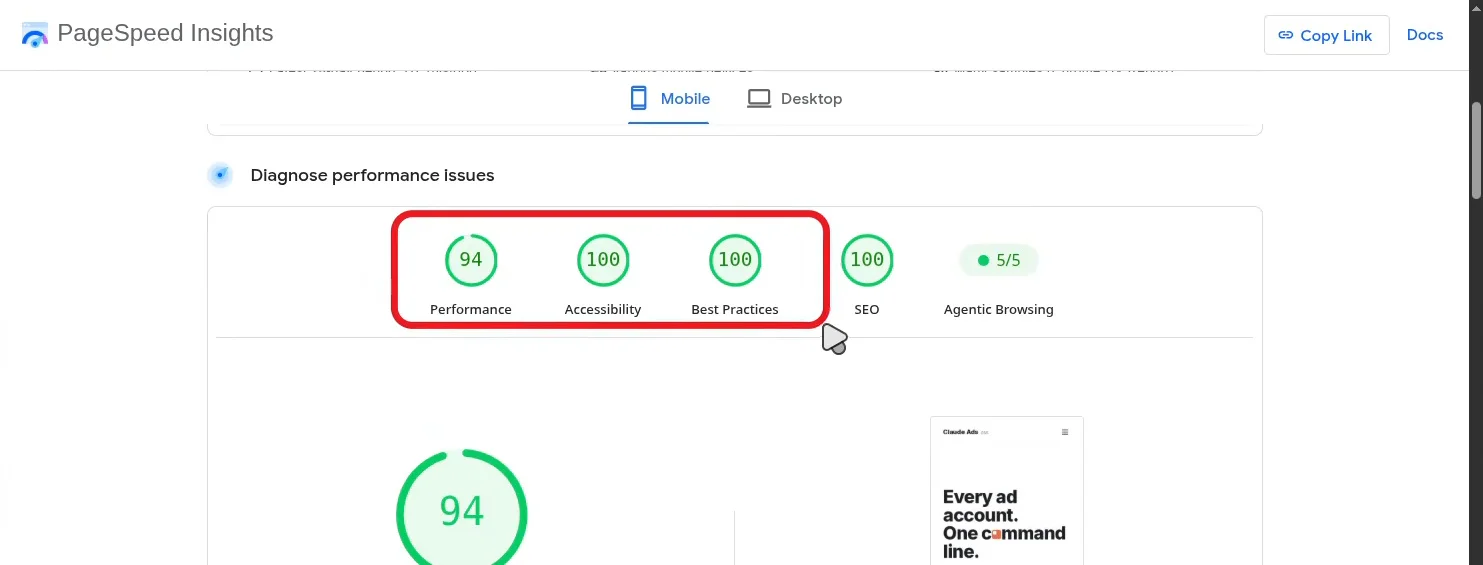Click the Diagnose performance issues lighthouse icon
This screenshot has width=1483, height=565.
click(x=220, y=175)
